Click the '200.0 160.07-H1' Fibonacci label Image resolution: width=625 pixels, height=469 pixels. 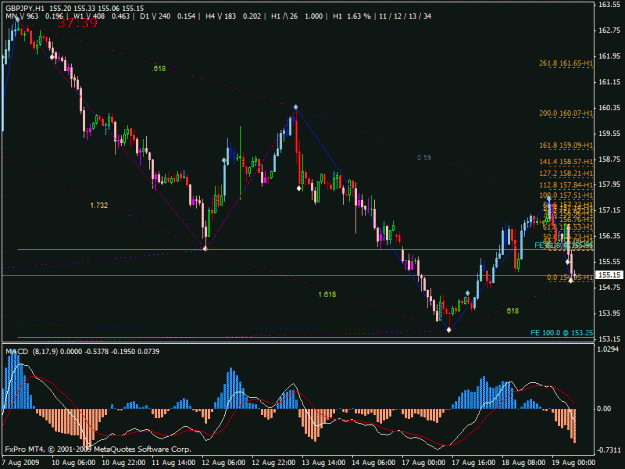(x=566, y=113)
